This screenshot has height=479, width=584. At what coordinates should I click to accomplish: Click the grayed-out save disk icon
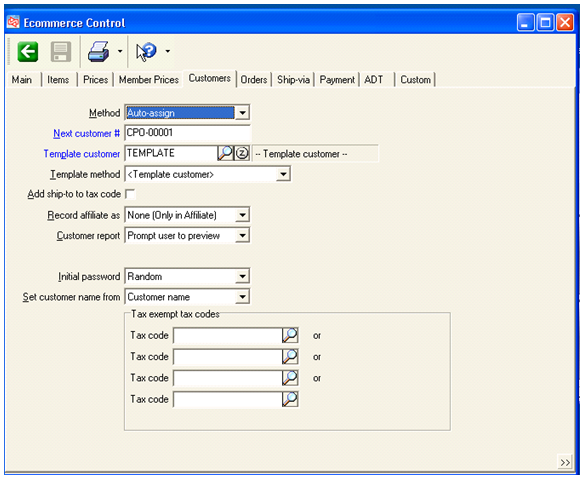tap(61, 51)
